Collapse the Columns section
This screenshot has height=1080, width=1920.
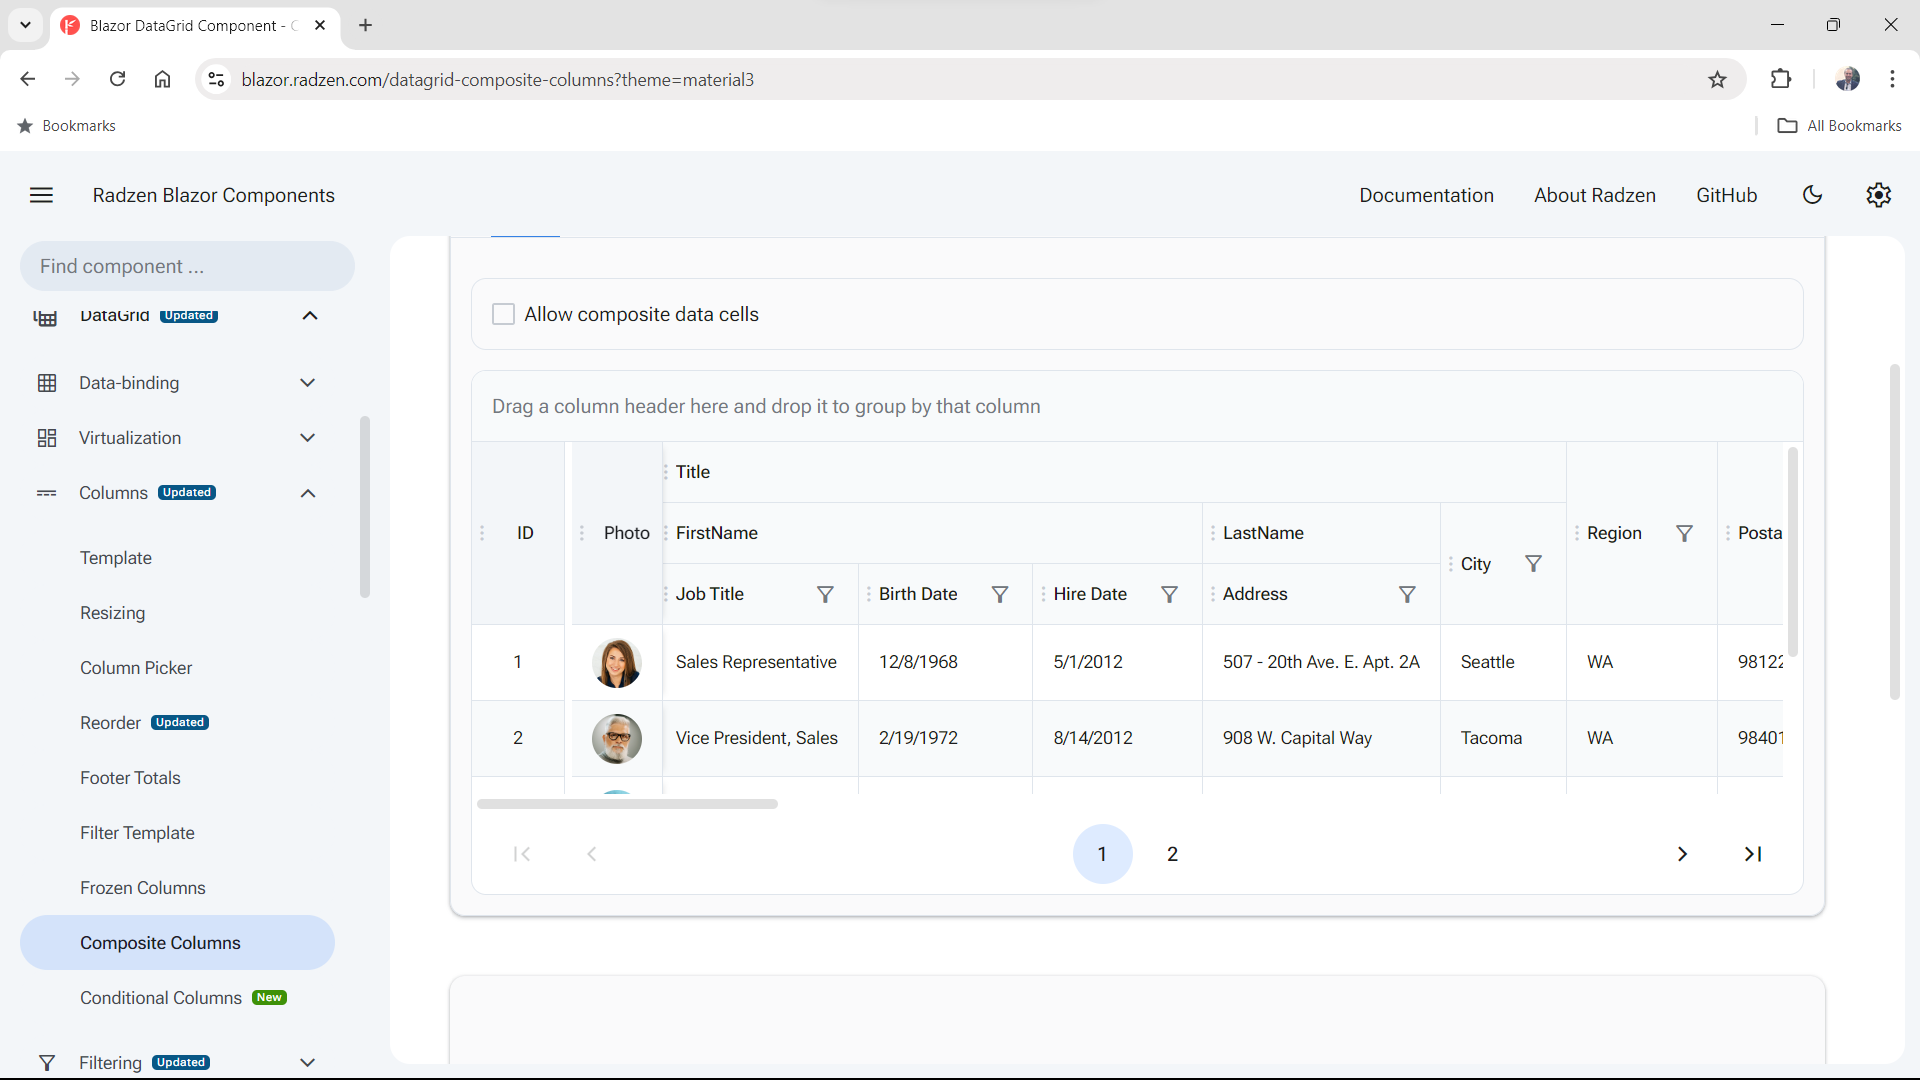coord(307,493)
